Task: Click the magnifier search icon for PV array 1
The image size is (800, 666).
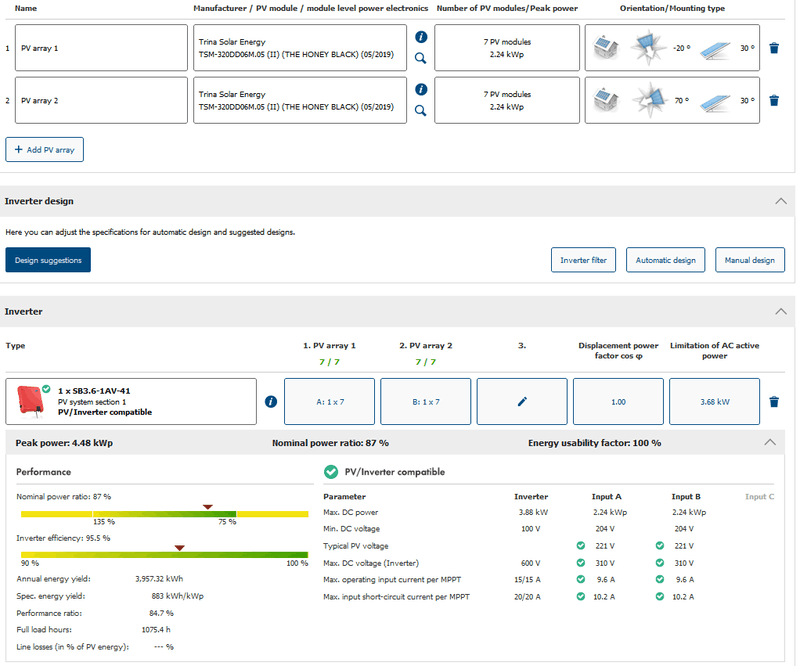Action: [x=421, y=58]
